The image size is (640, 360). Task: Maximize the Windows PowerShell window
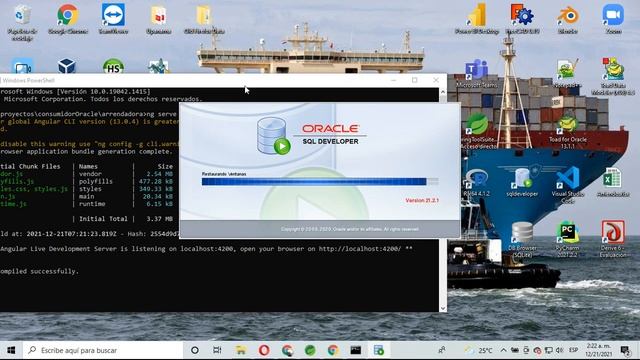pos(415,80)
